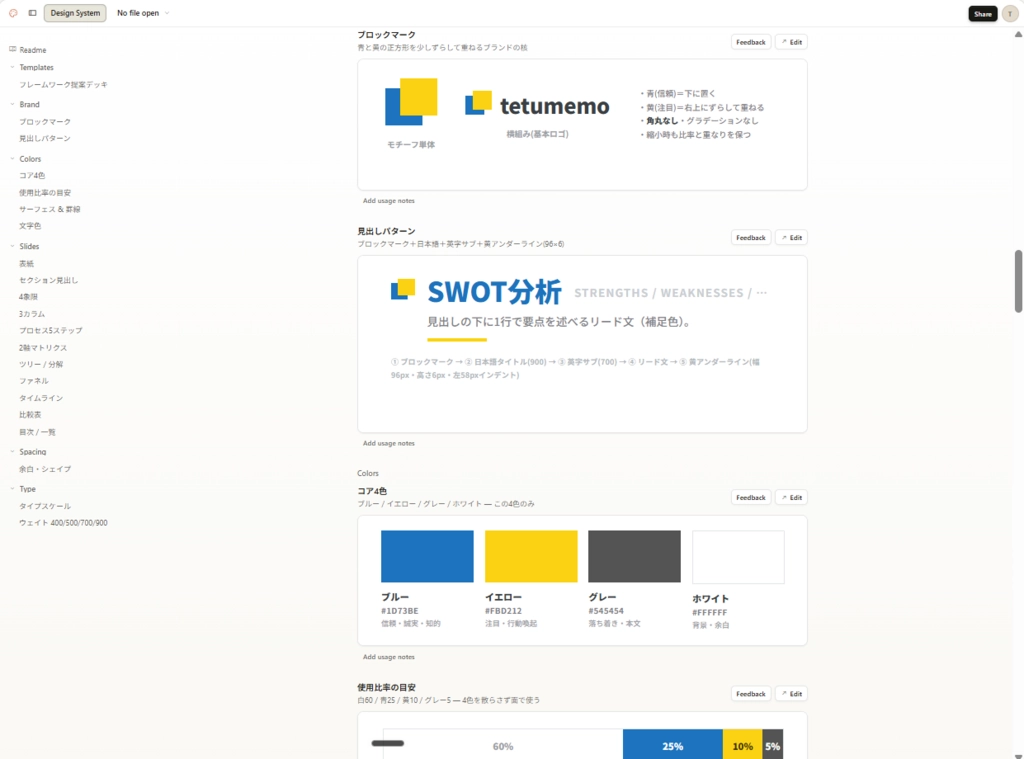
Task: Click the Readme book icon
Action: [x=12, y=50]
